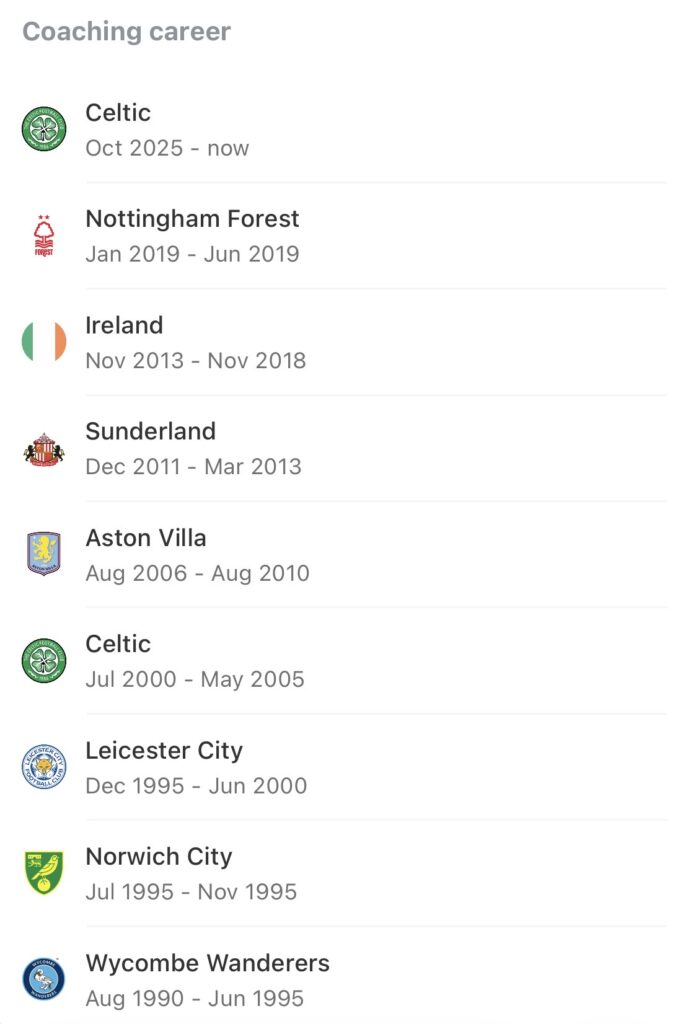
Task: Click the Leicester City team name
Action: pos(164,750)
